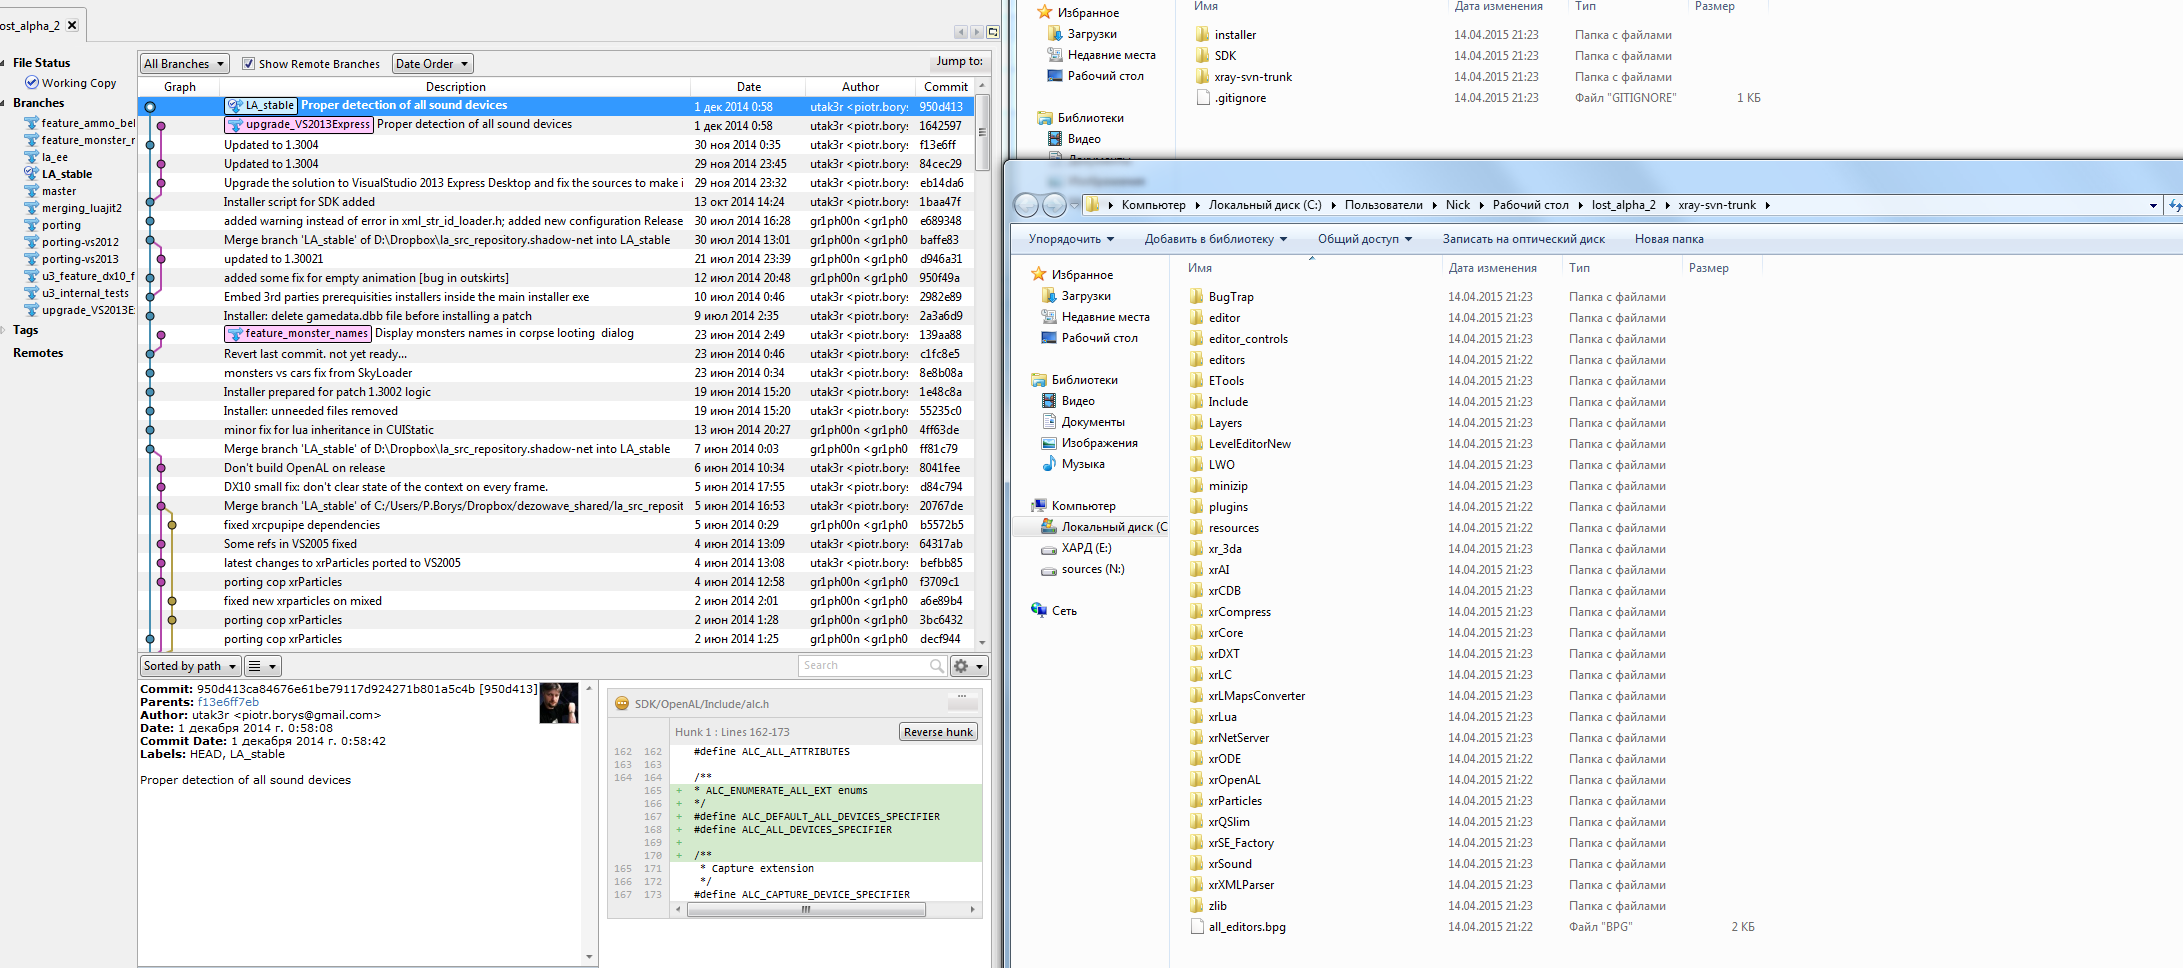The width and height of the screenshot is (2183, 968).
Task: Click the all_editors.bpg file icon
Action: click(1197, 927)
